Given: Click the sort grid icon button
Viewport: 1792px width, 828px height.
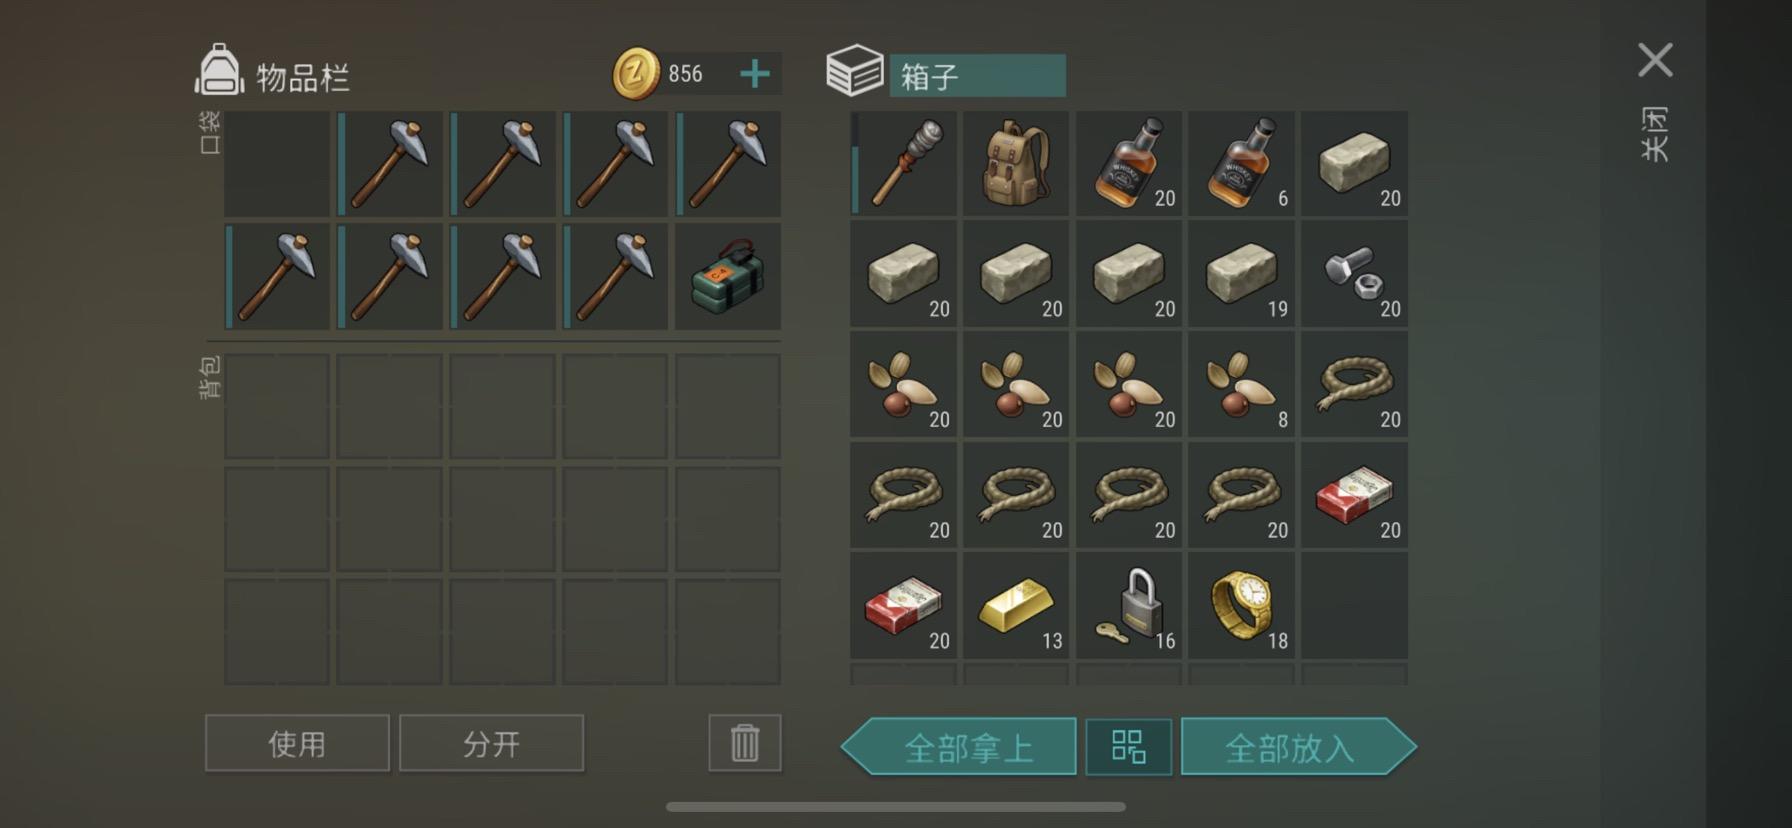Looking at the screenshot, I should point(1129,747).
